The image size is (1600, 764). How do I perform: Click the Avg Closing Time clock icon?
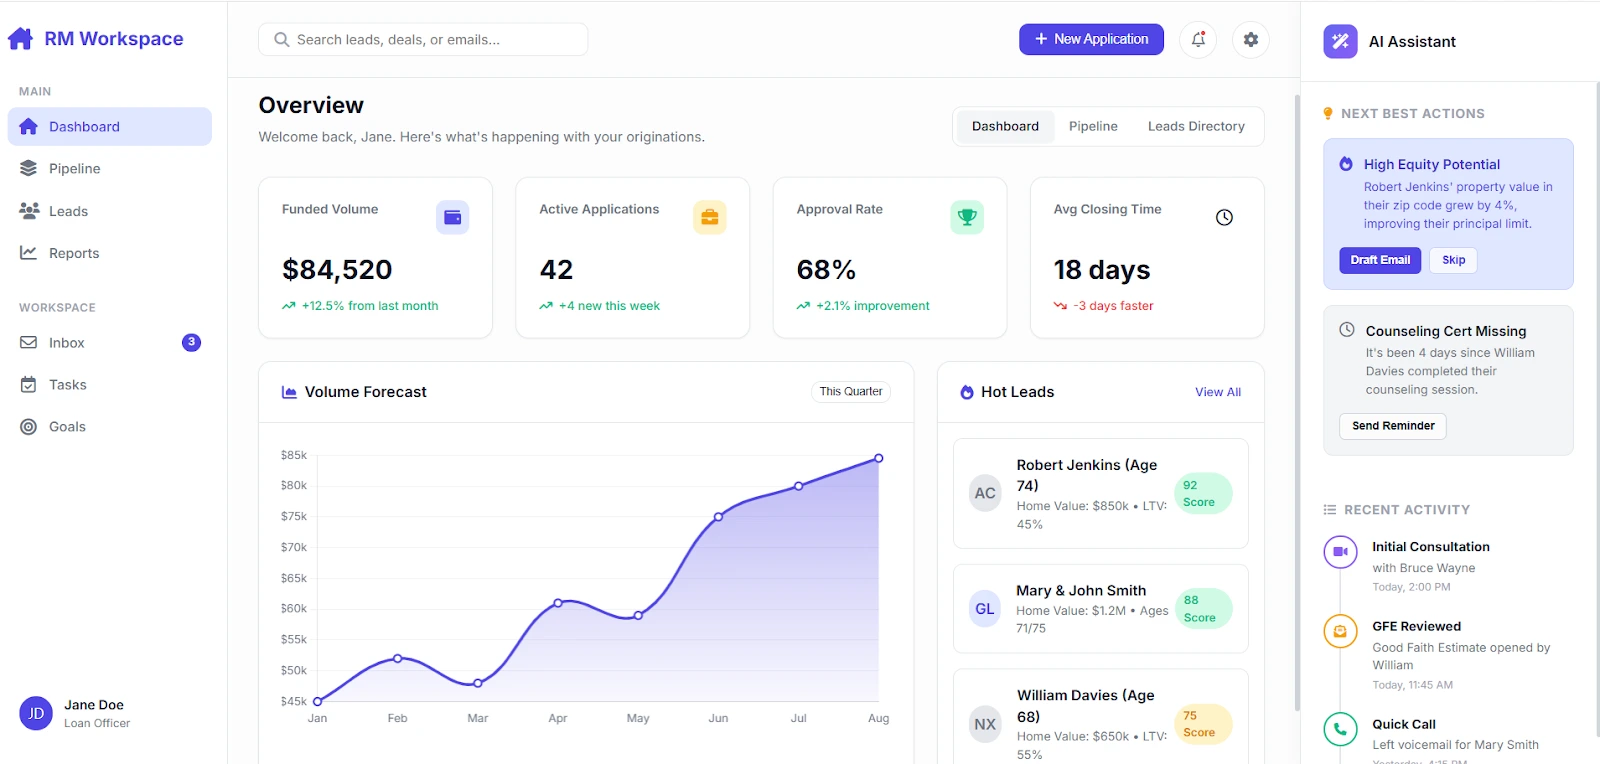click(x=1224, y=217)
